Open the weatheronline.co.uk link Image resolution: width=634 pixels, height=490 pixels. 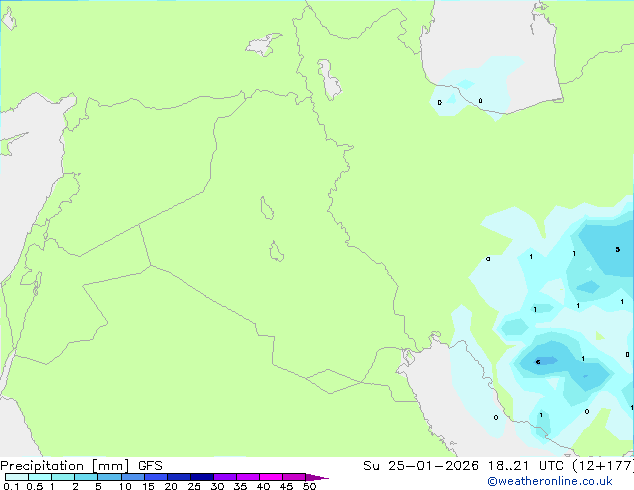click(550, 481)
